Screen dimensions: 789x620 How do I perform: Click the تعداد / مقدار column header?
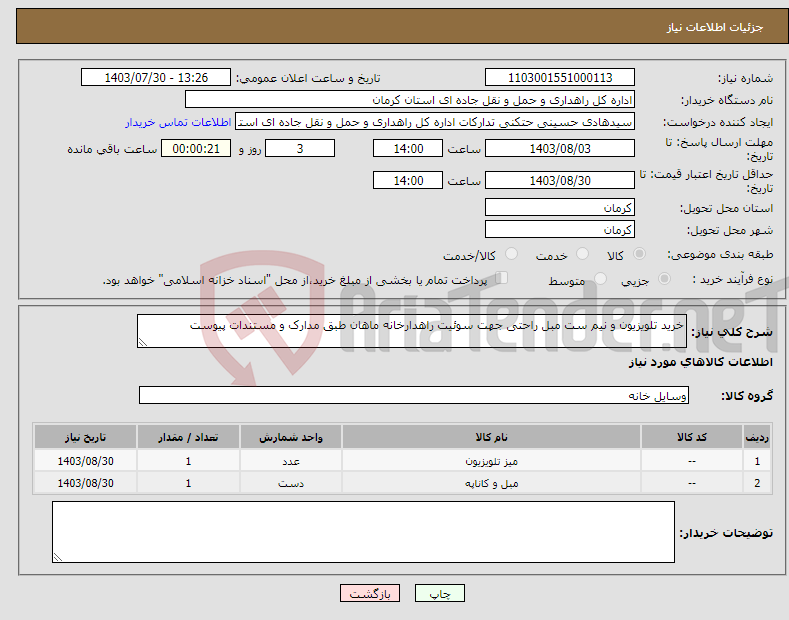pos(188,437)
